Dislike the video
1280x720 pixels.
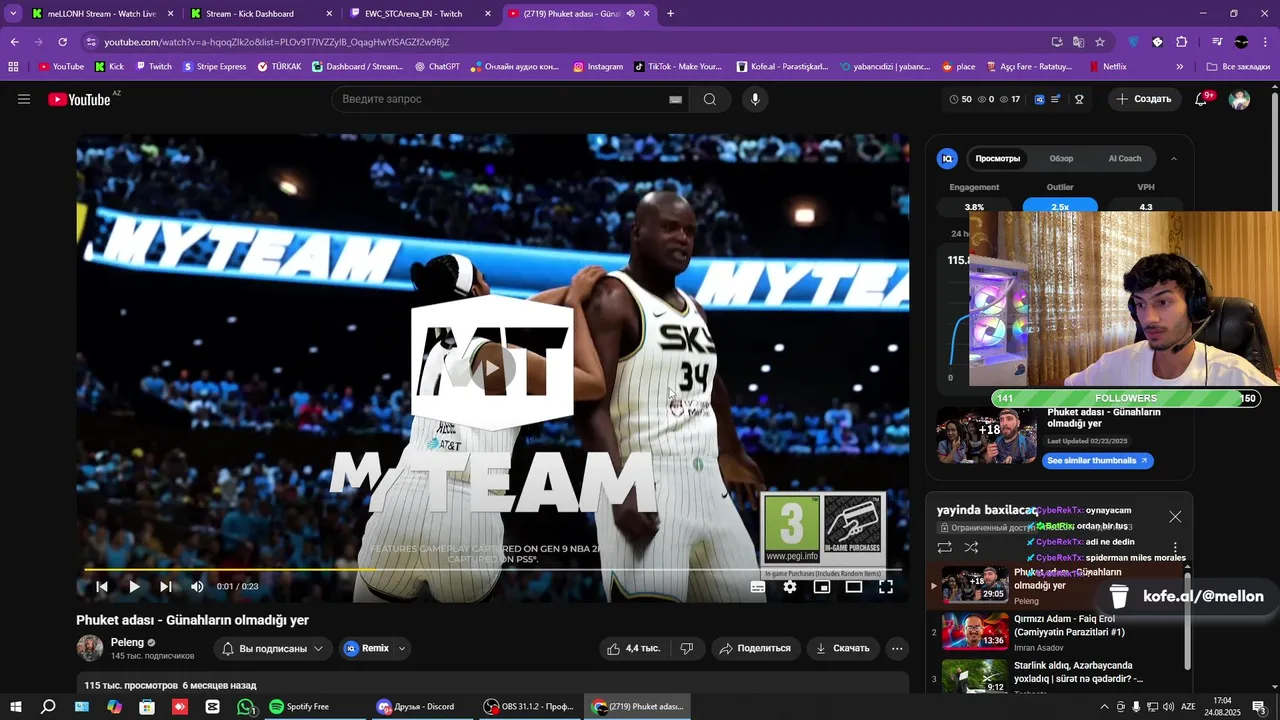click(687, 648)
